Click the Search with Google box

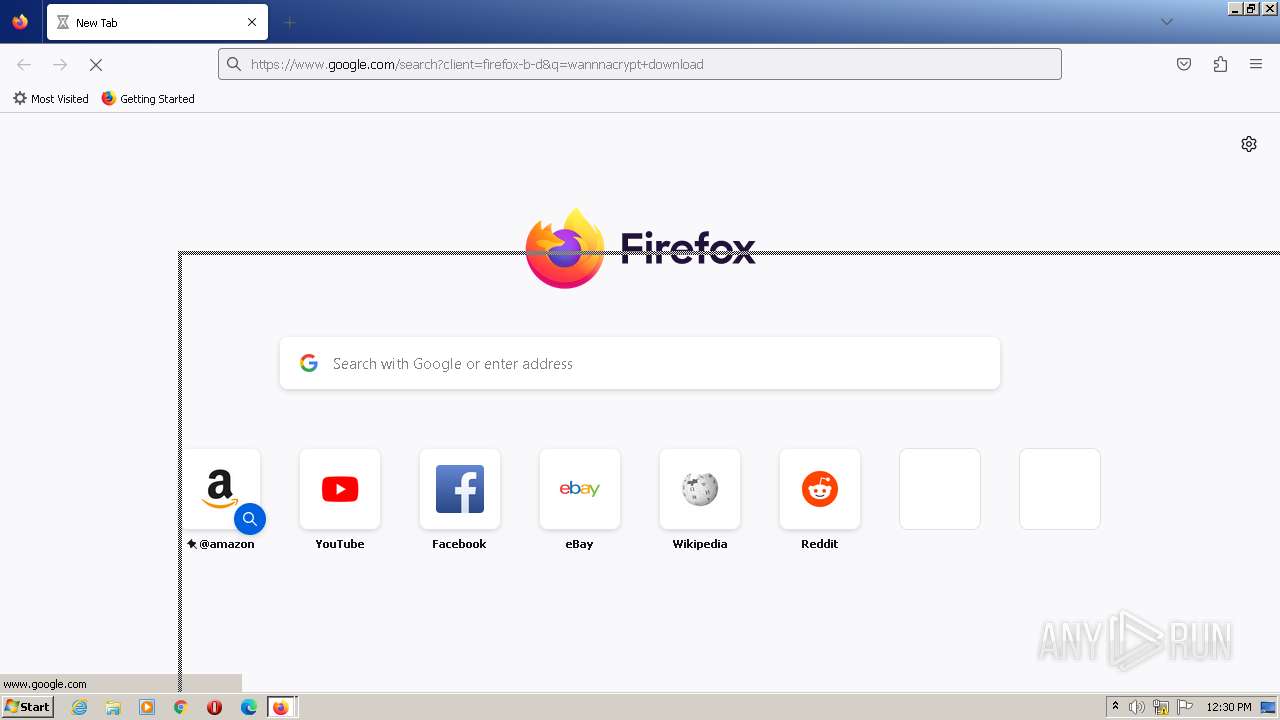pos(640,363)
